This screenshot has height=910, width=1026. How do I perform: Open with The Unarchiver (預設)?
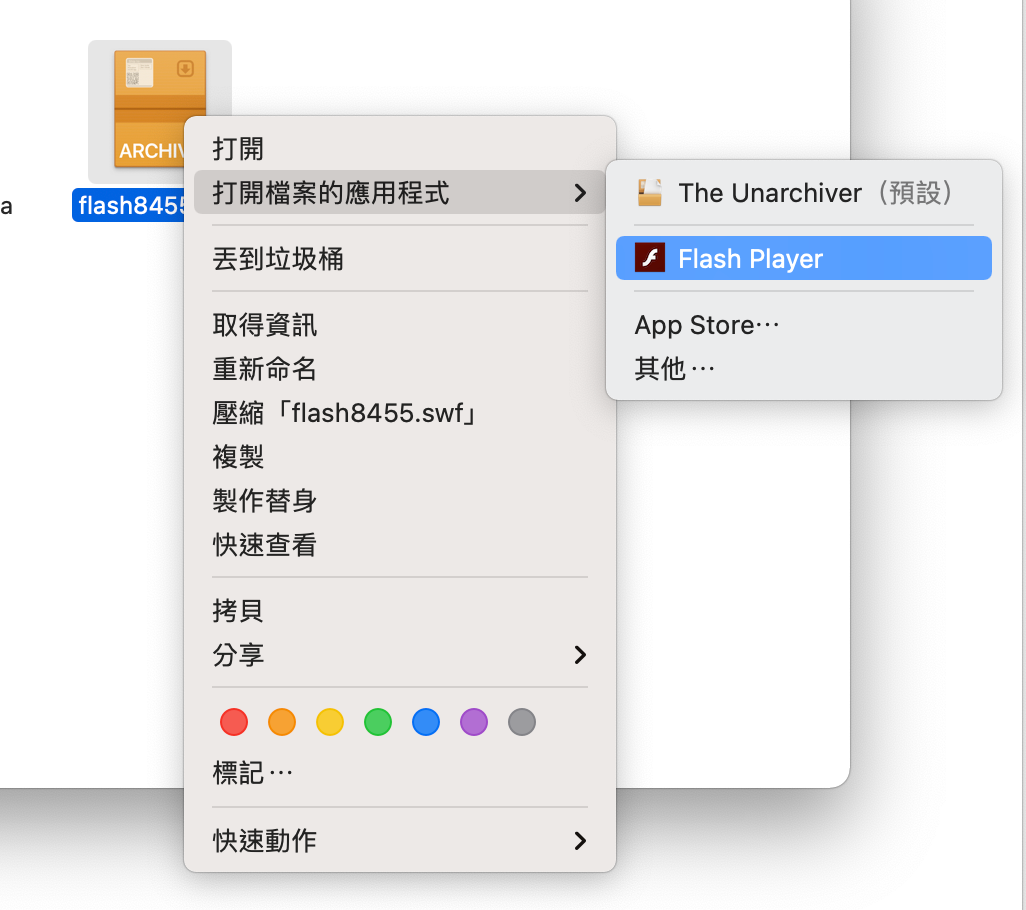click(804, 192)
